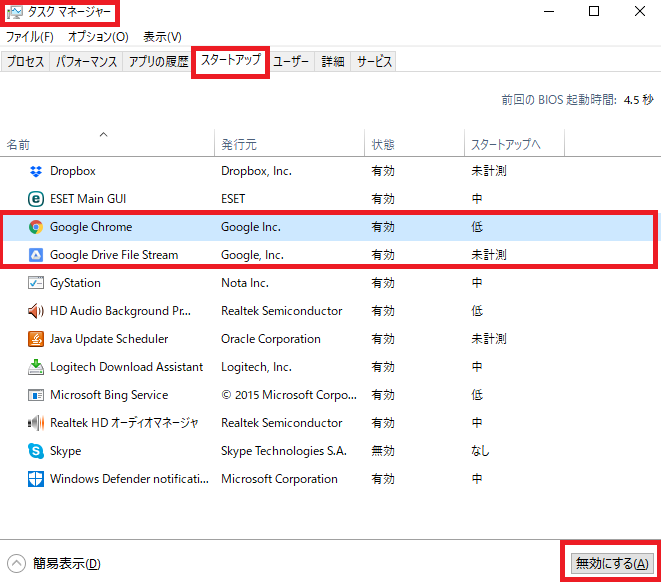Click the 未計測 impact value for Dropbox
This screenshot has width=661, height=584.
coord(489,171)
